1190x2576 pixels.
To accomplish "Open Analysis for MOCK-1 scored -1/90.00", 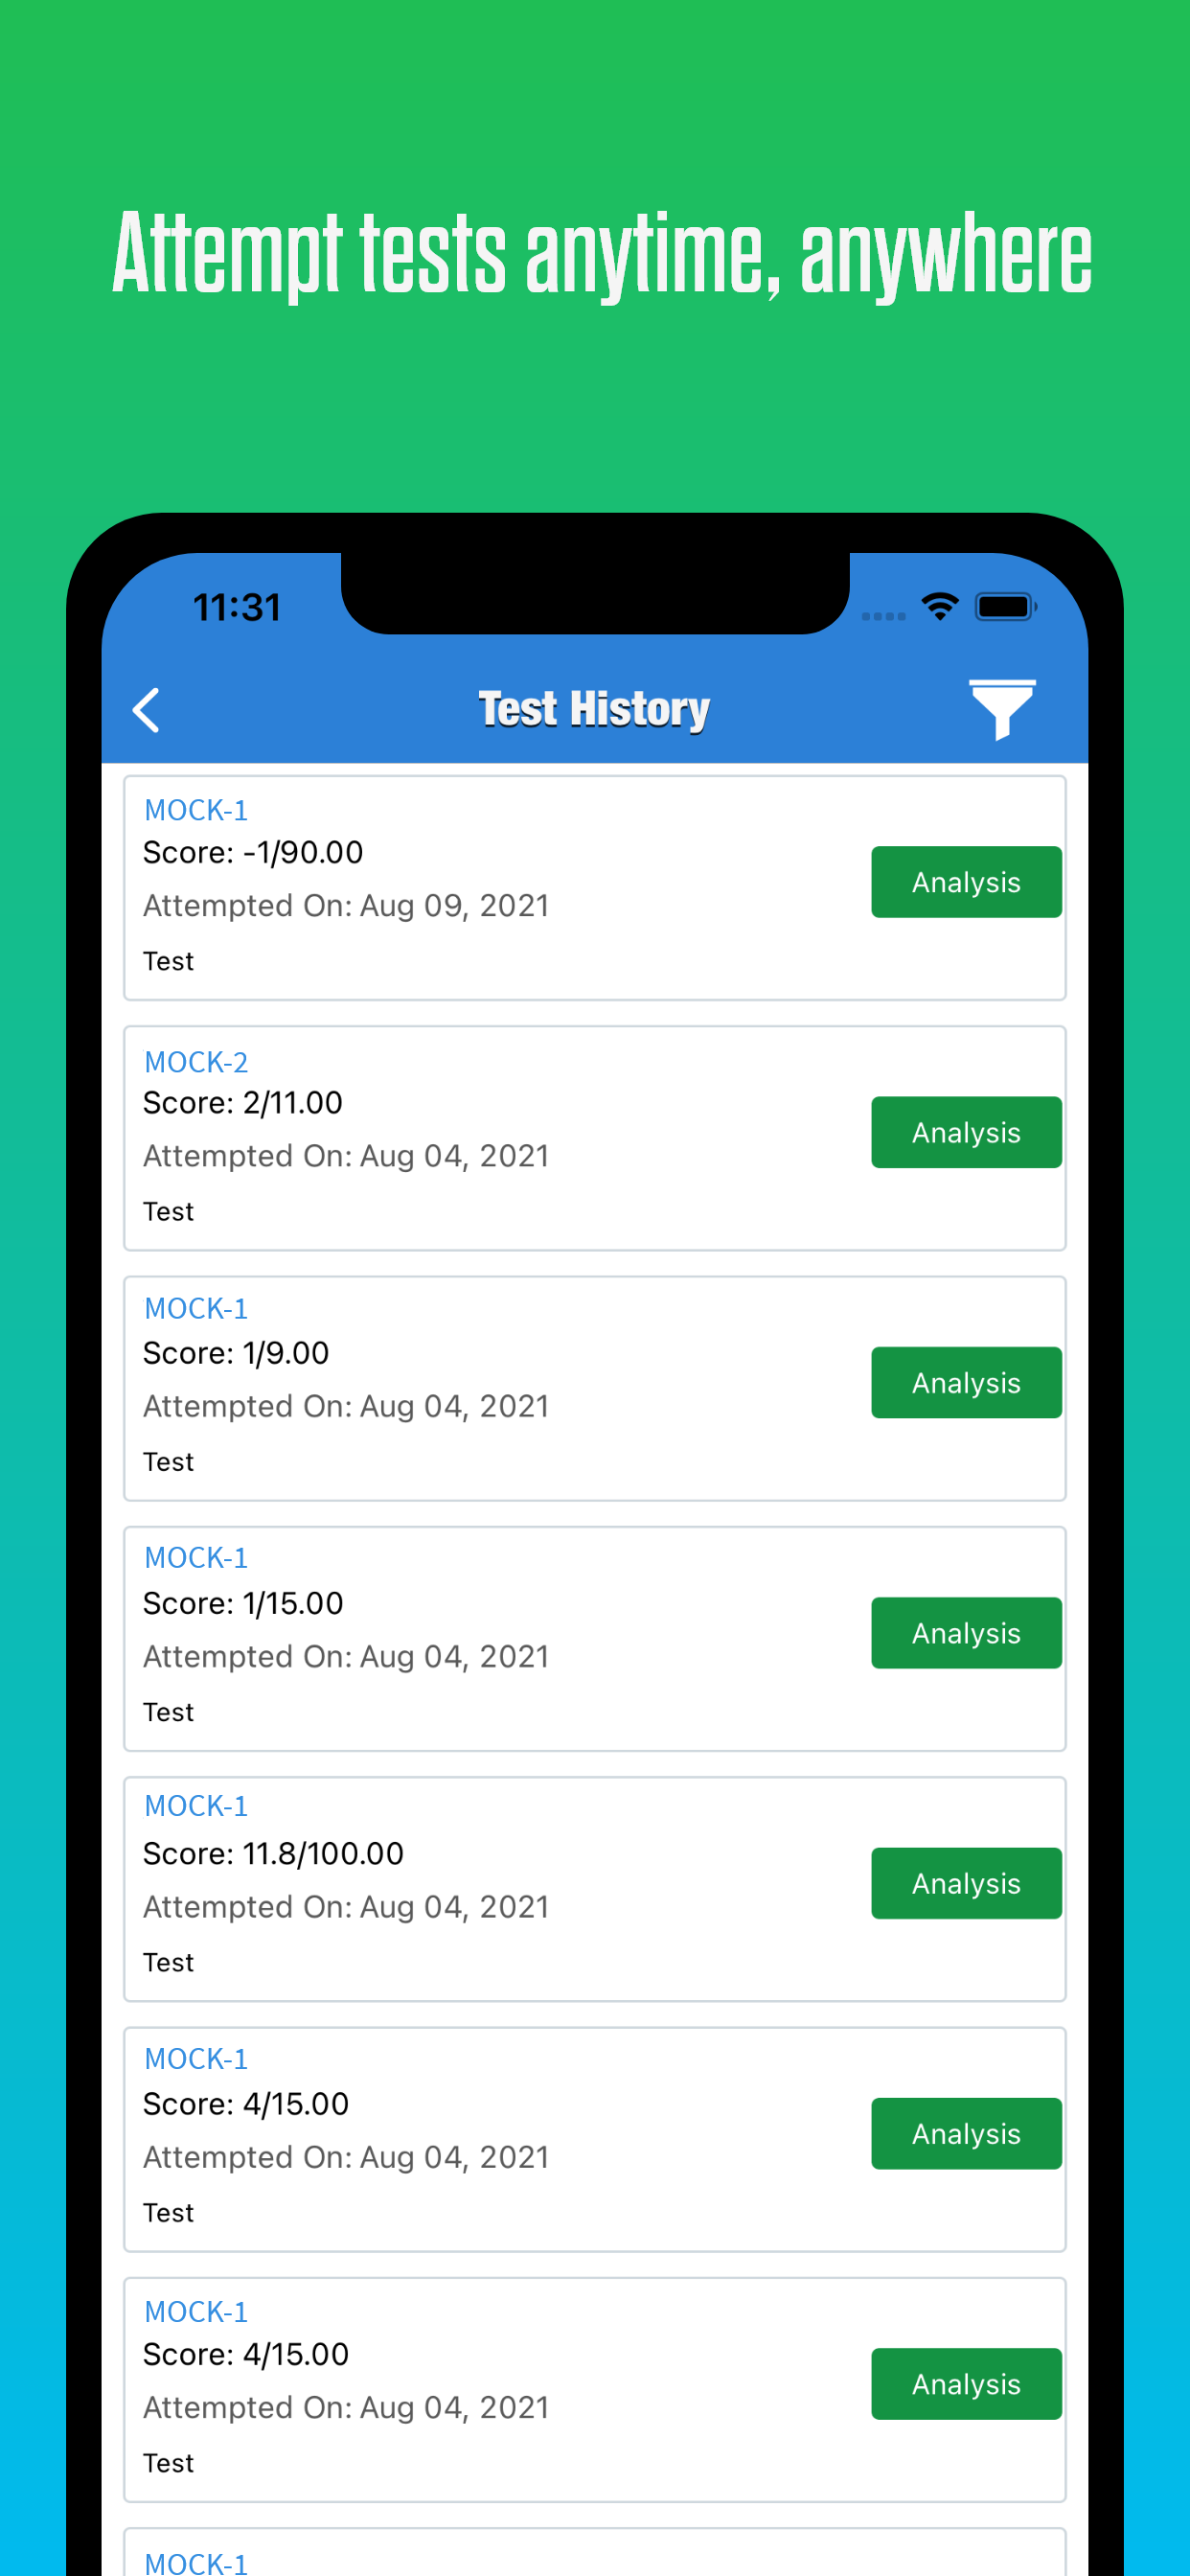I will [x=966, y=882].
